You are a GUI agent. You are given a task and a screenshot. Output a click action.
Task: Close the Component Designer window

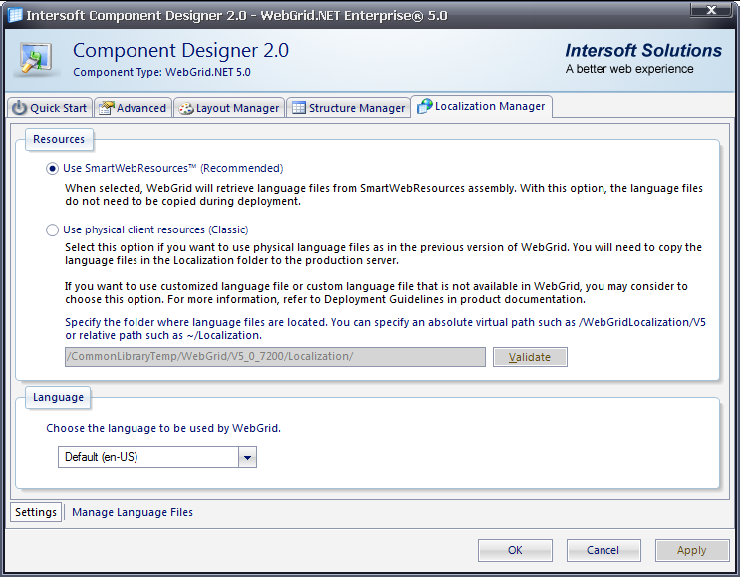(x=711, y=10)
